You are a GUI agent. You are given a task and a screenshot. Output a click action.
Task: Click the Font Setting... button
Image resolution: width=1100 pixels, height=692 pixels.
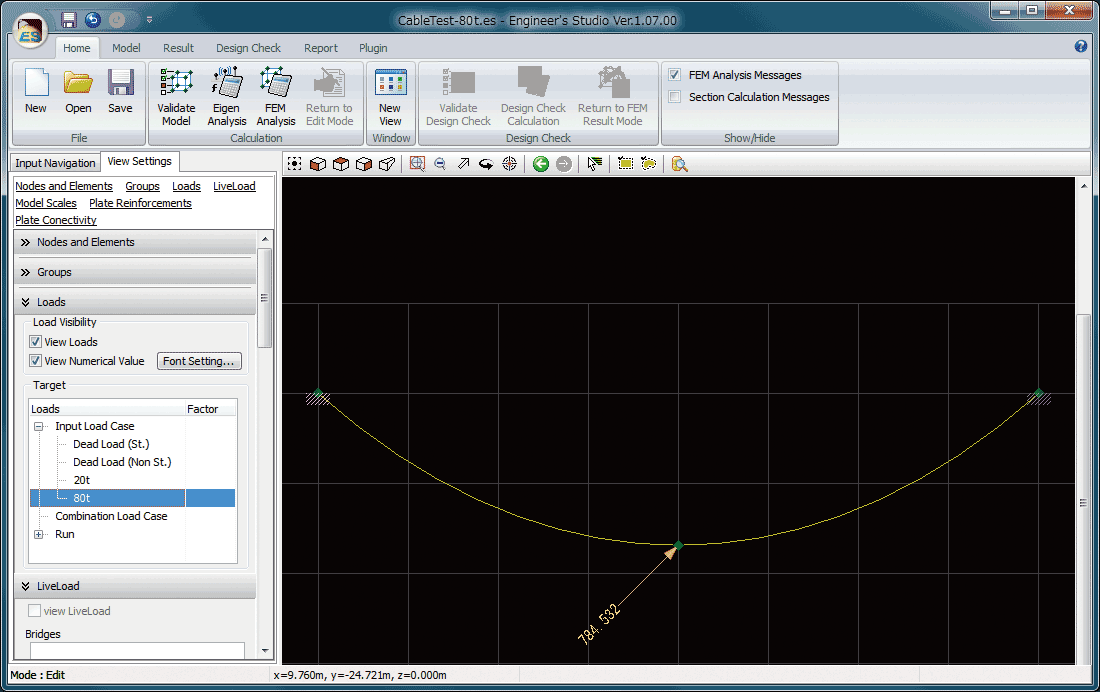199,361
